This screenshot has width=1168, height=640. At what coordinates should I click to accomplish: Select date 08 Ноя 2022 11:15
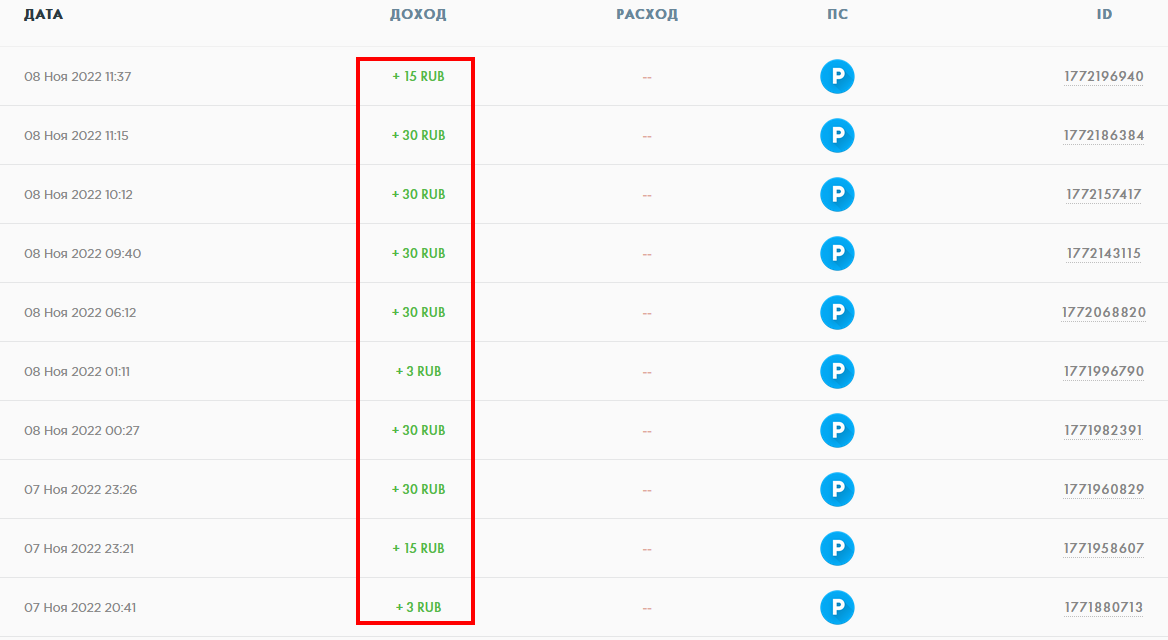(x=76, y=136)
